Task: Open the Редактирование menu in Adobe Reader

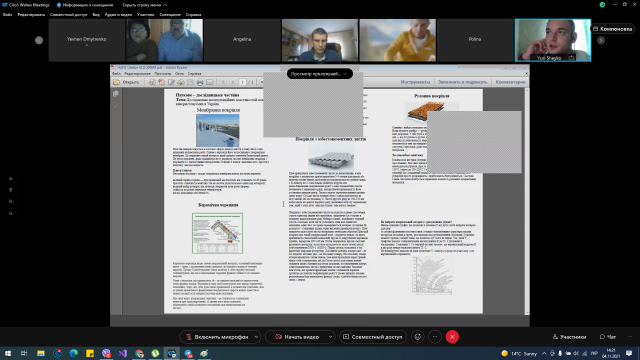Action: coord(138,73)
